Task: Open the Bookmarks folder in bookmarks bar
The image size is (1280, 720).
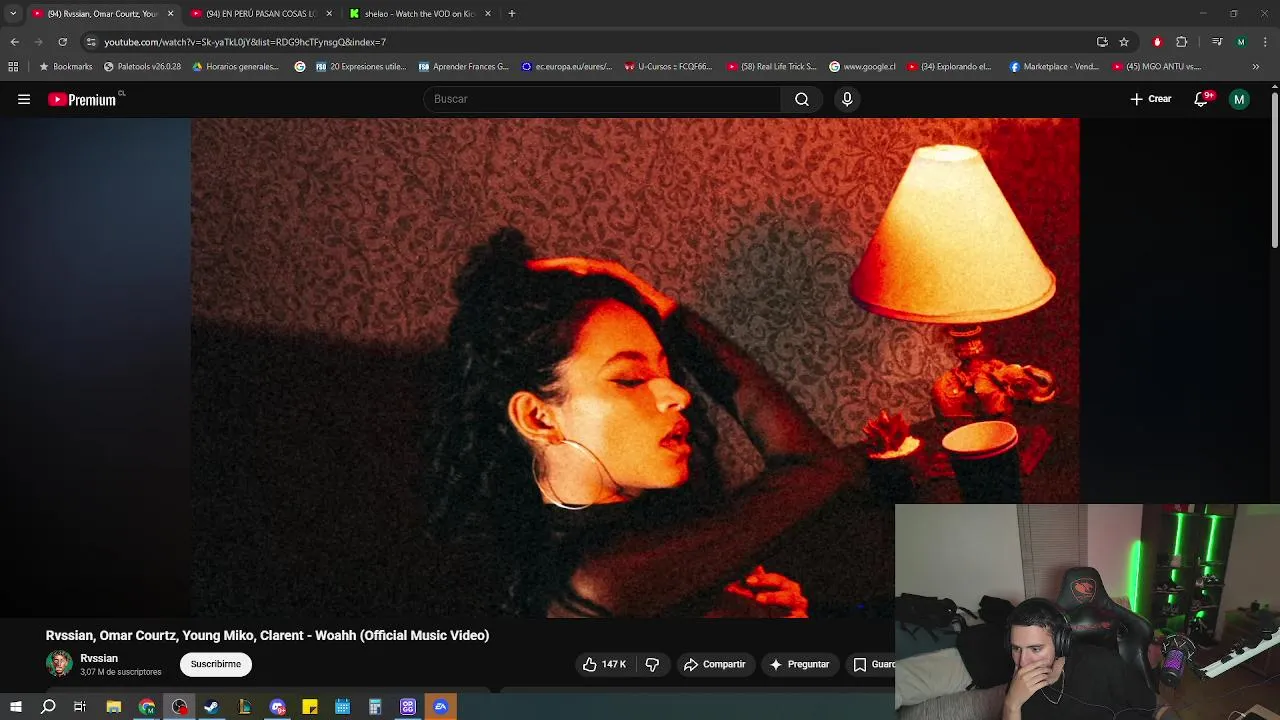Action: (65, 67)
